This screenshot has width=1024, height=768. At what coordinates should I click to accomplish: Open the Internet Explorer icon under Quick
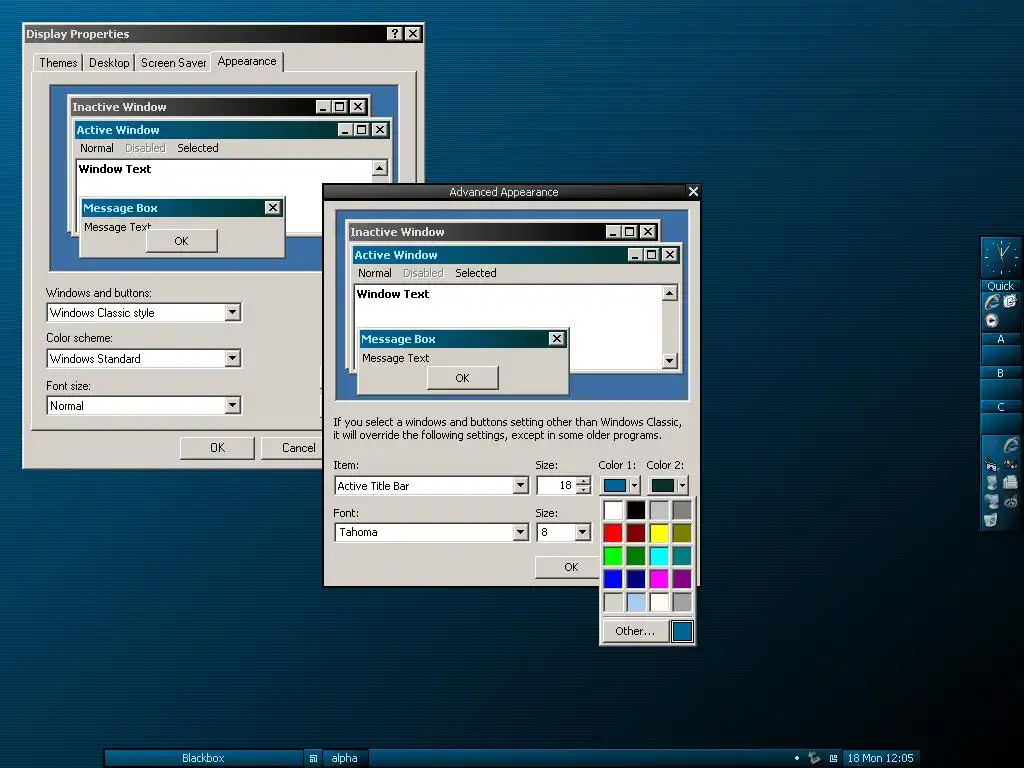pos(992,302)
